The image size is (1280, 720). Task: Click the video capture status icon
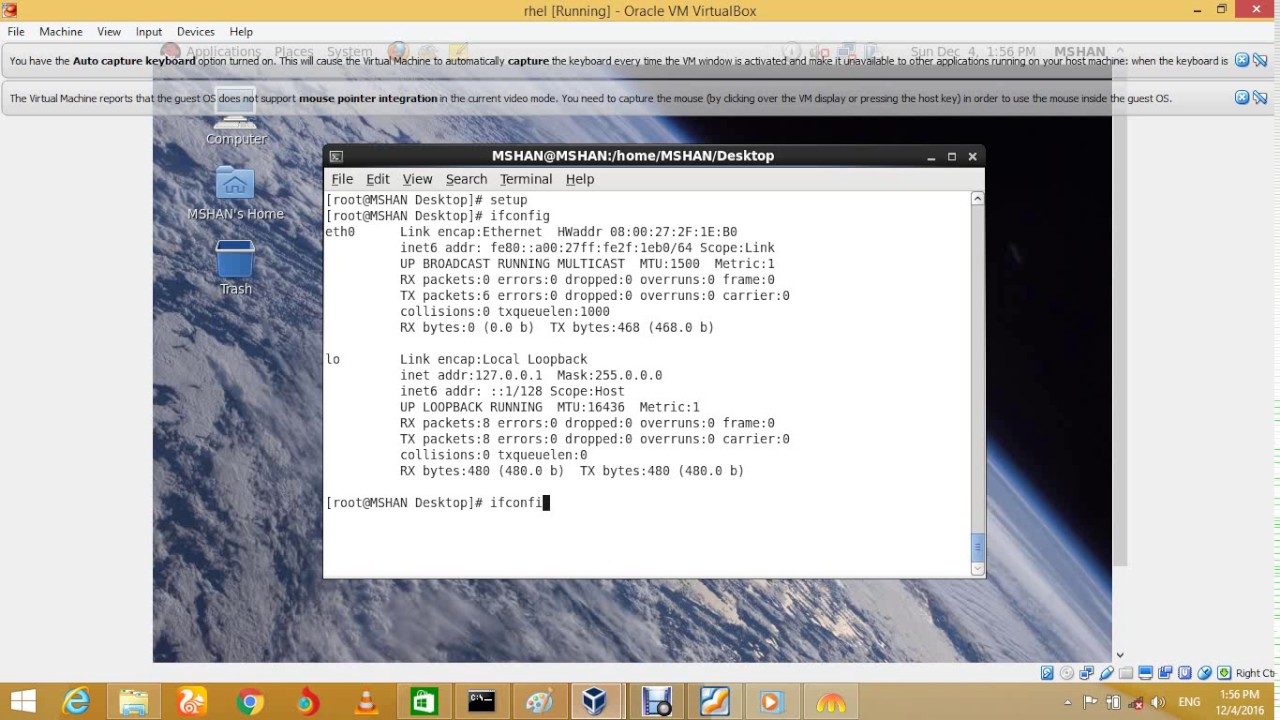click(x=1165, y=673)
